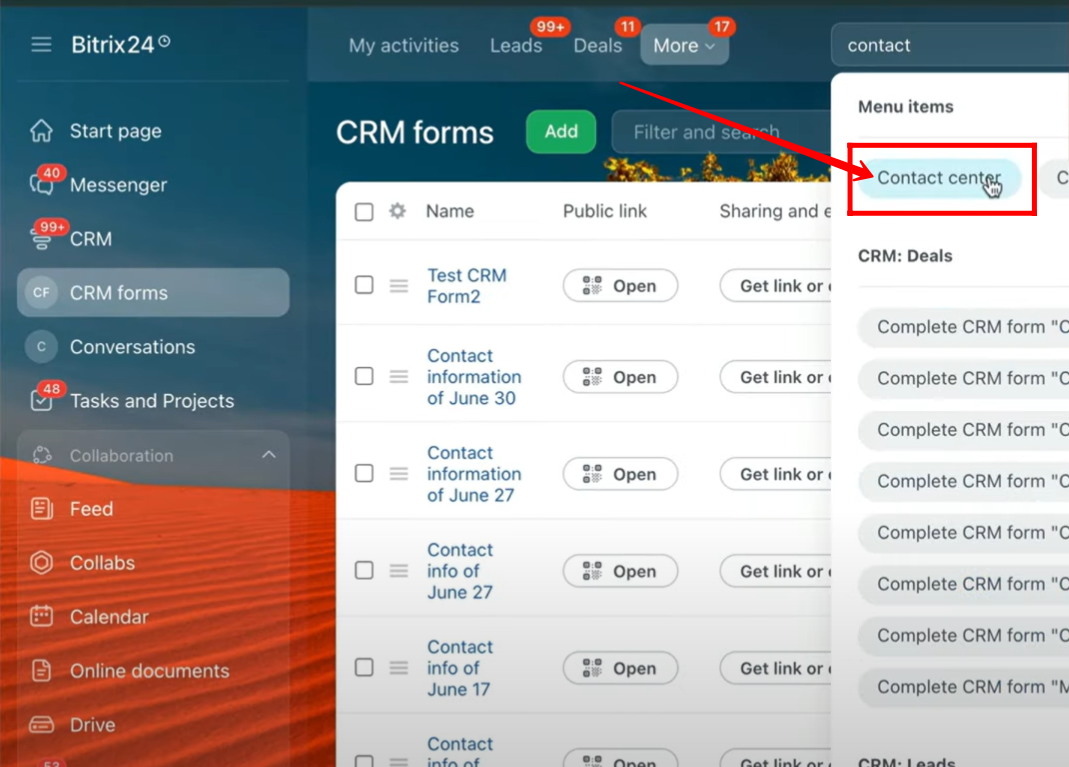This screenshot has width=1069, height=767.
Task: Click row menu icon for Contact info of June 27
Action: coord(399,571)
